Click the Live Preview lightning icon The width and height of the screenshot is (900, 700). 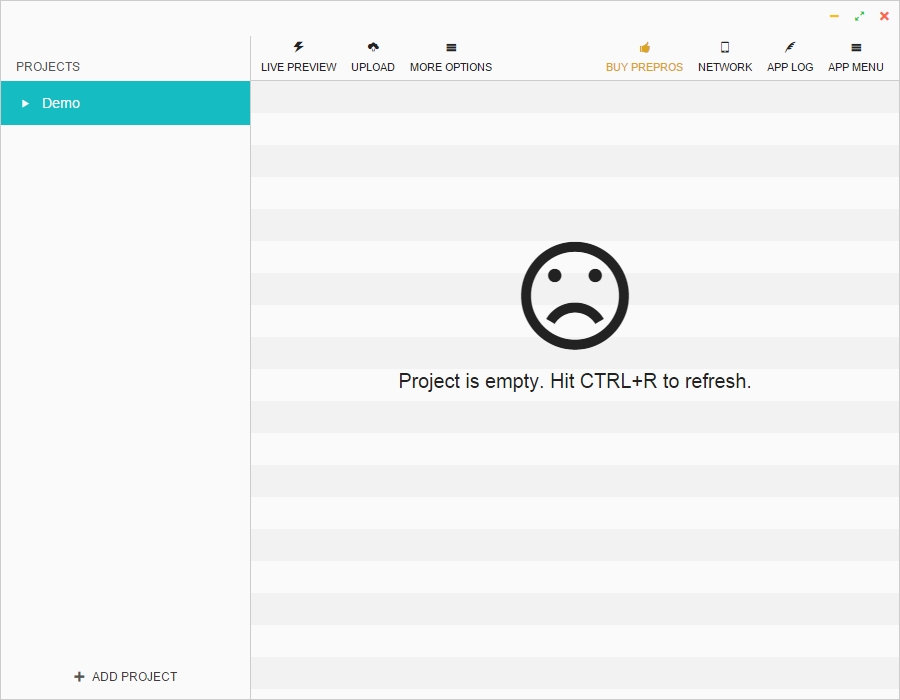pos(298,46)
